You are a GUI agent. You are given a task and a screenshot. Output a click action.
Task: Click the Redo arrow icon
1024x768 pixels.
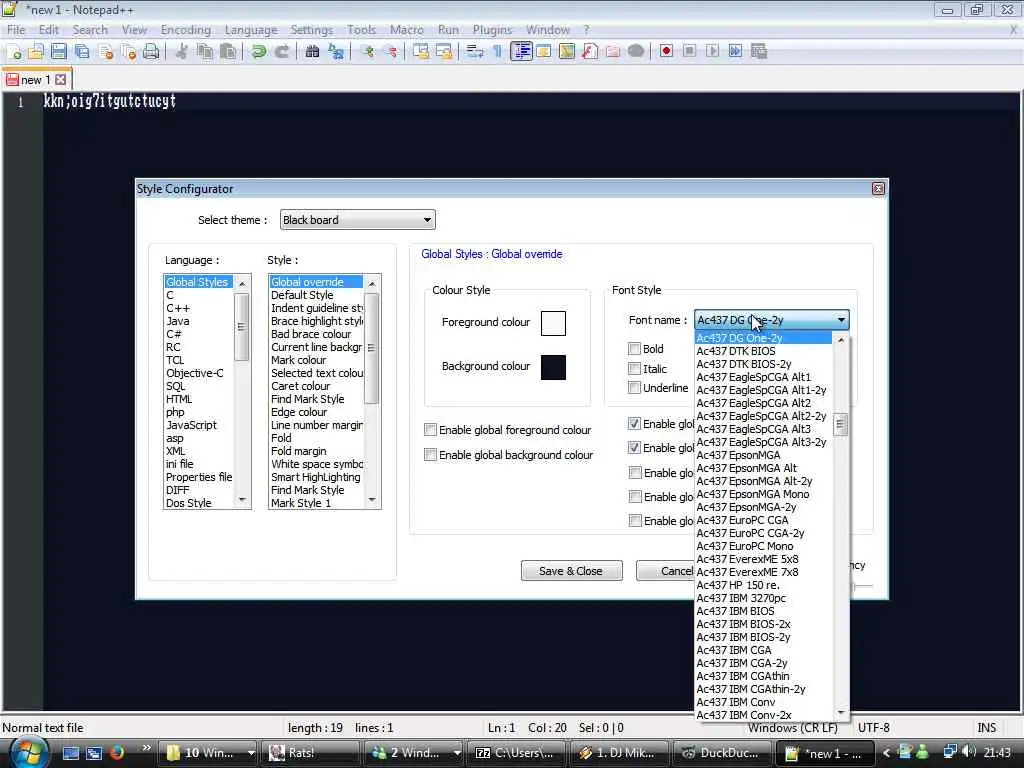point(281,52)
